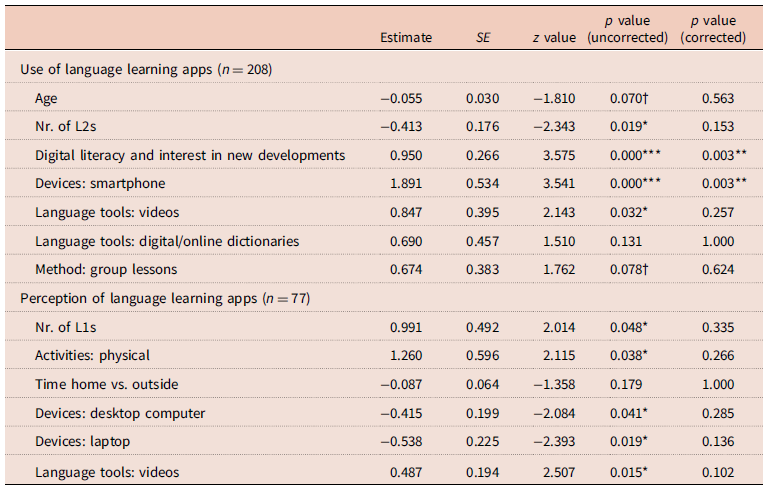Click the 'Devices: laptop' row label
This screenshot has width=767, height=488.
(83, 443)
